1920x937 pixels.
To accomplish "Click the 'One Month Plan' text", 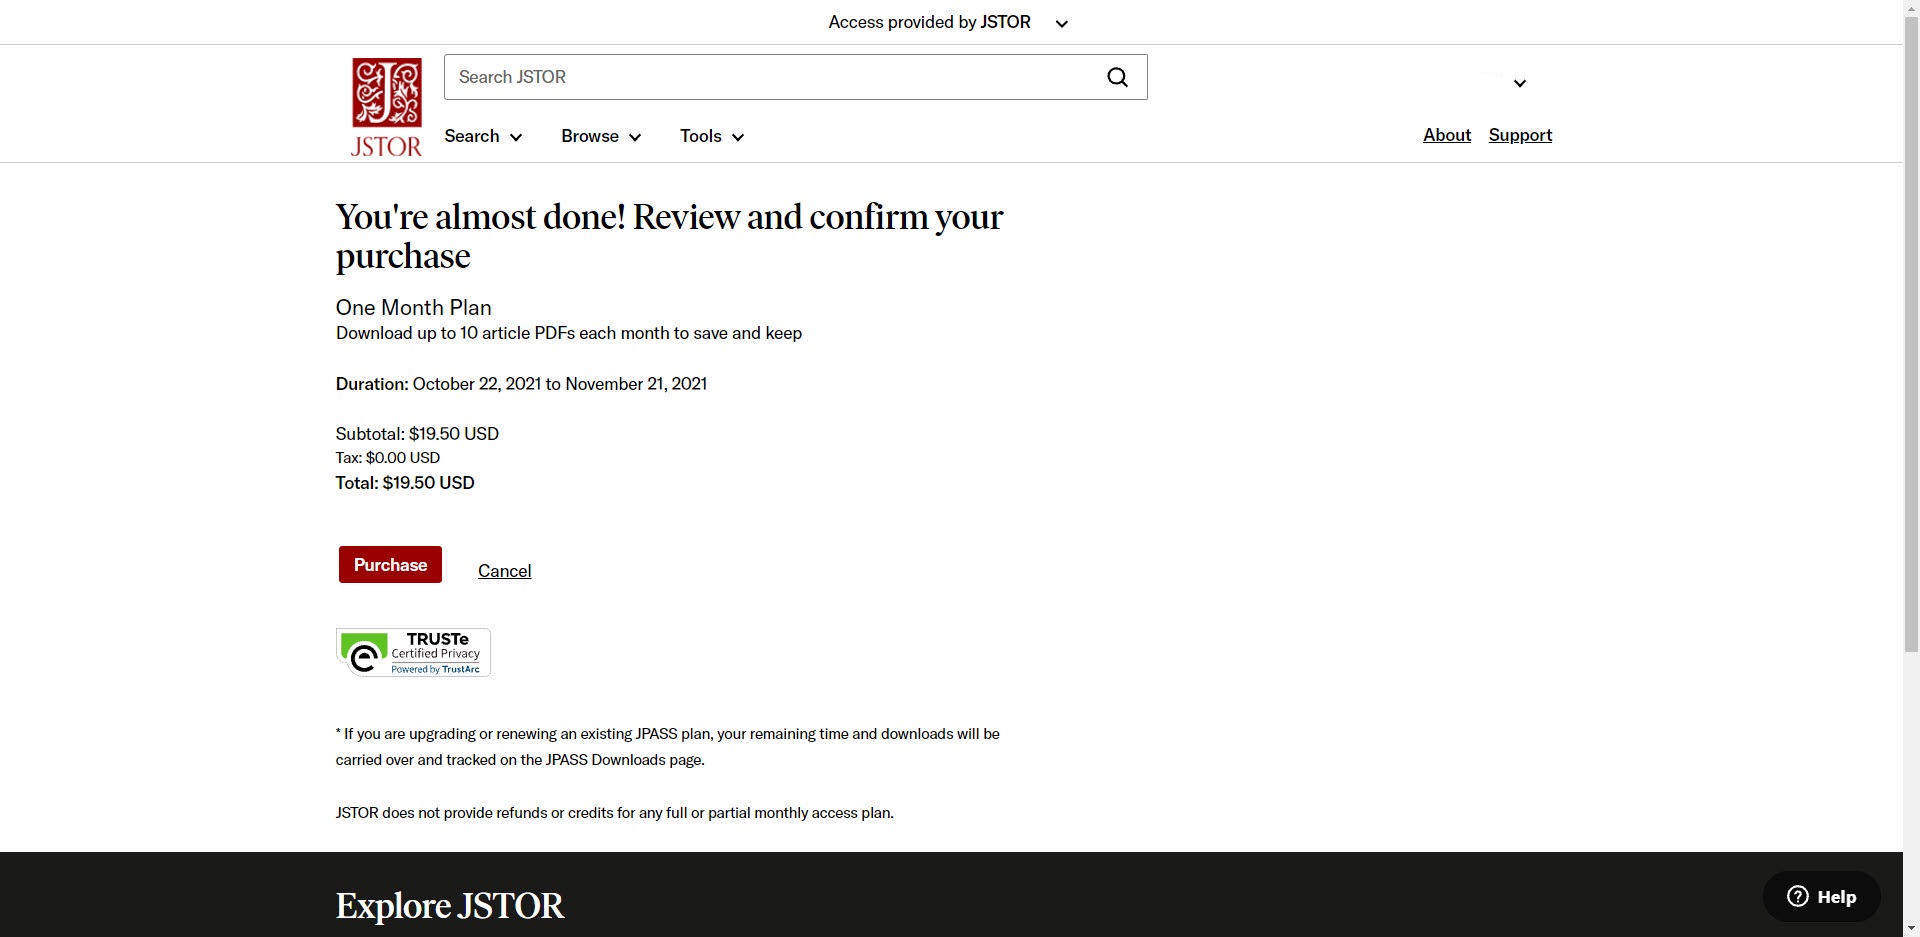I will click(x=413, y=308).
